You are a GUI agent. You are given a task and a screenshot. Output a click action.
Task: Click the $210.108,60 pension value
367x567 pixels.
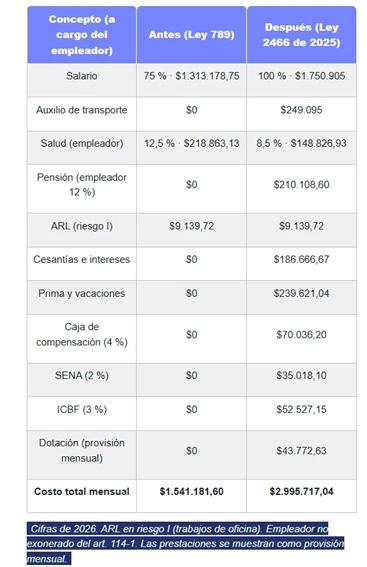point(301,185)
